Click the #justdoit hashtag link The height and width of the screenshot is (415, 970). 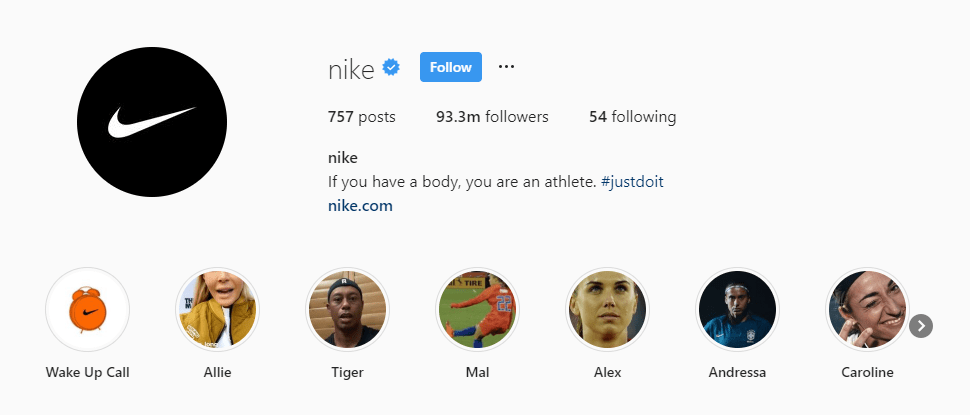pos(632,182)
